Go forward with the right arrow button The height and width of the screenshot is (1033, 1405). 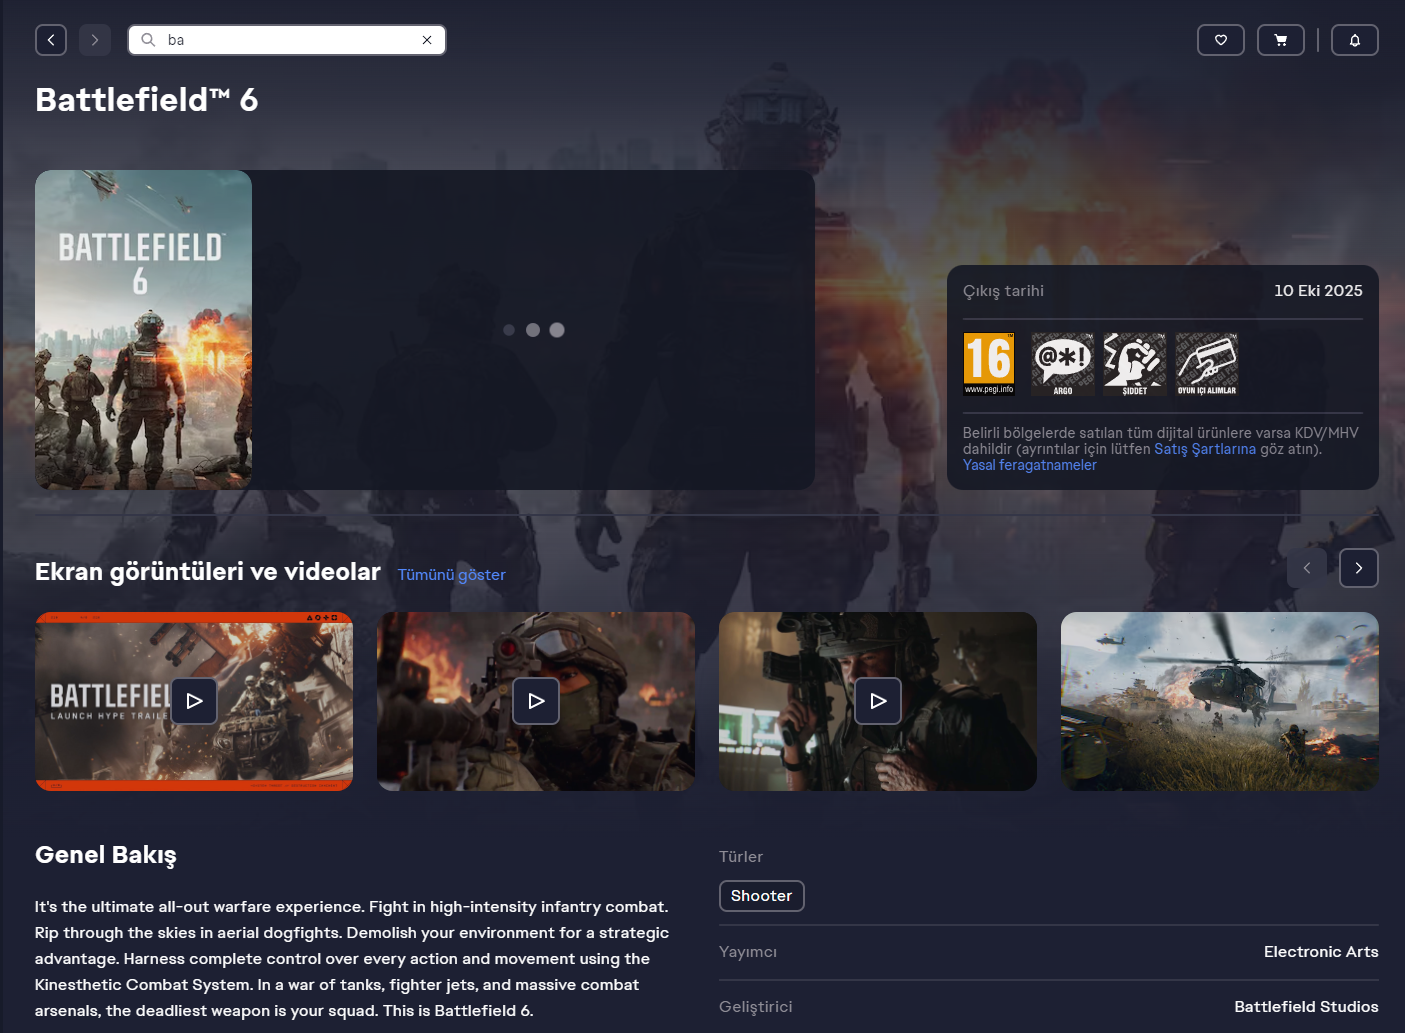pyautogui.click(x=95, y=40)
